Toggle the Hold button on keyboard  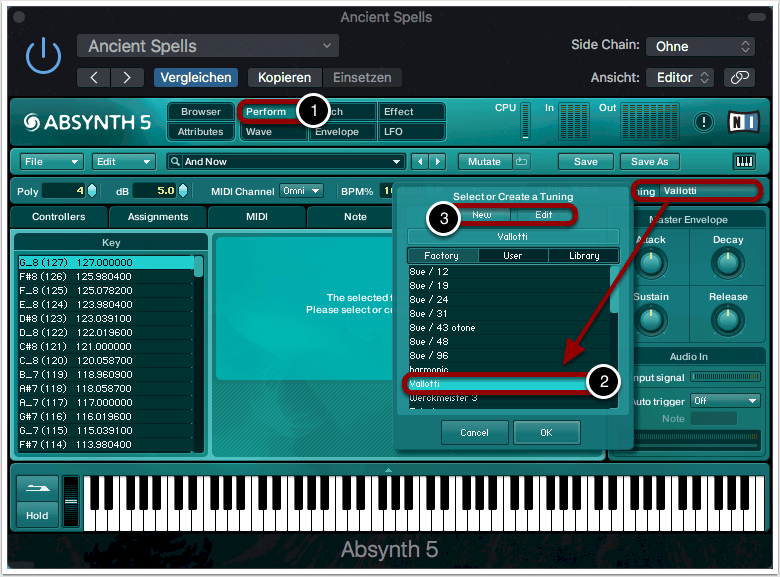tap(37, 516)
